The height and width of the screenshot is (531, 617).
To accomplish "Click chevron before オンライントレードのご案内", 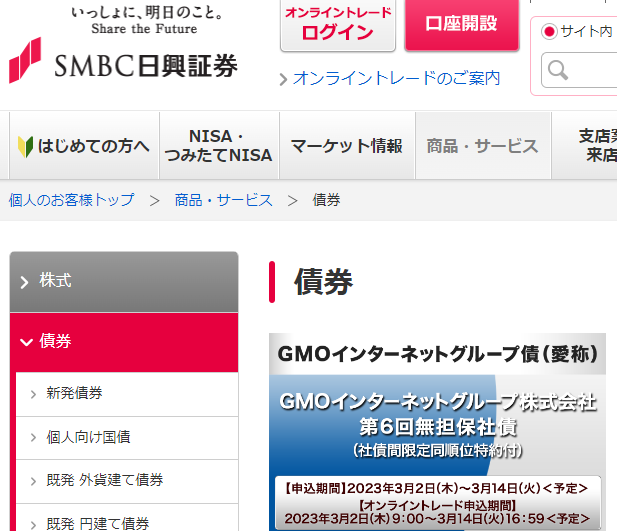I will pos(283,79).
